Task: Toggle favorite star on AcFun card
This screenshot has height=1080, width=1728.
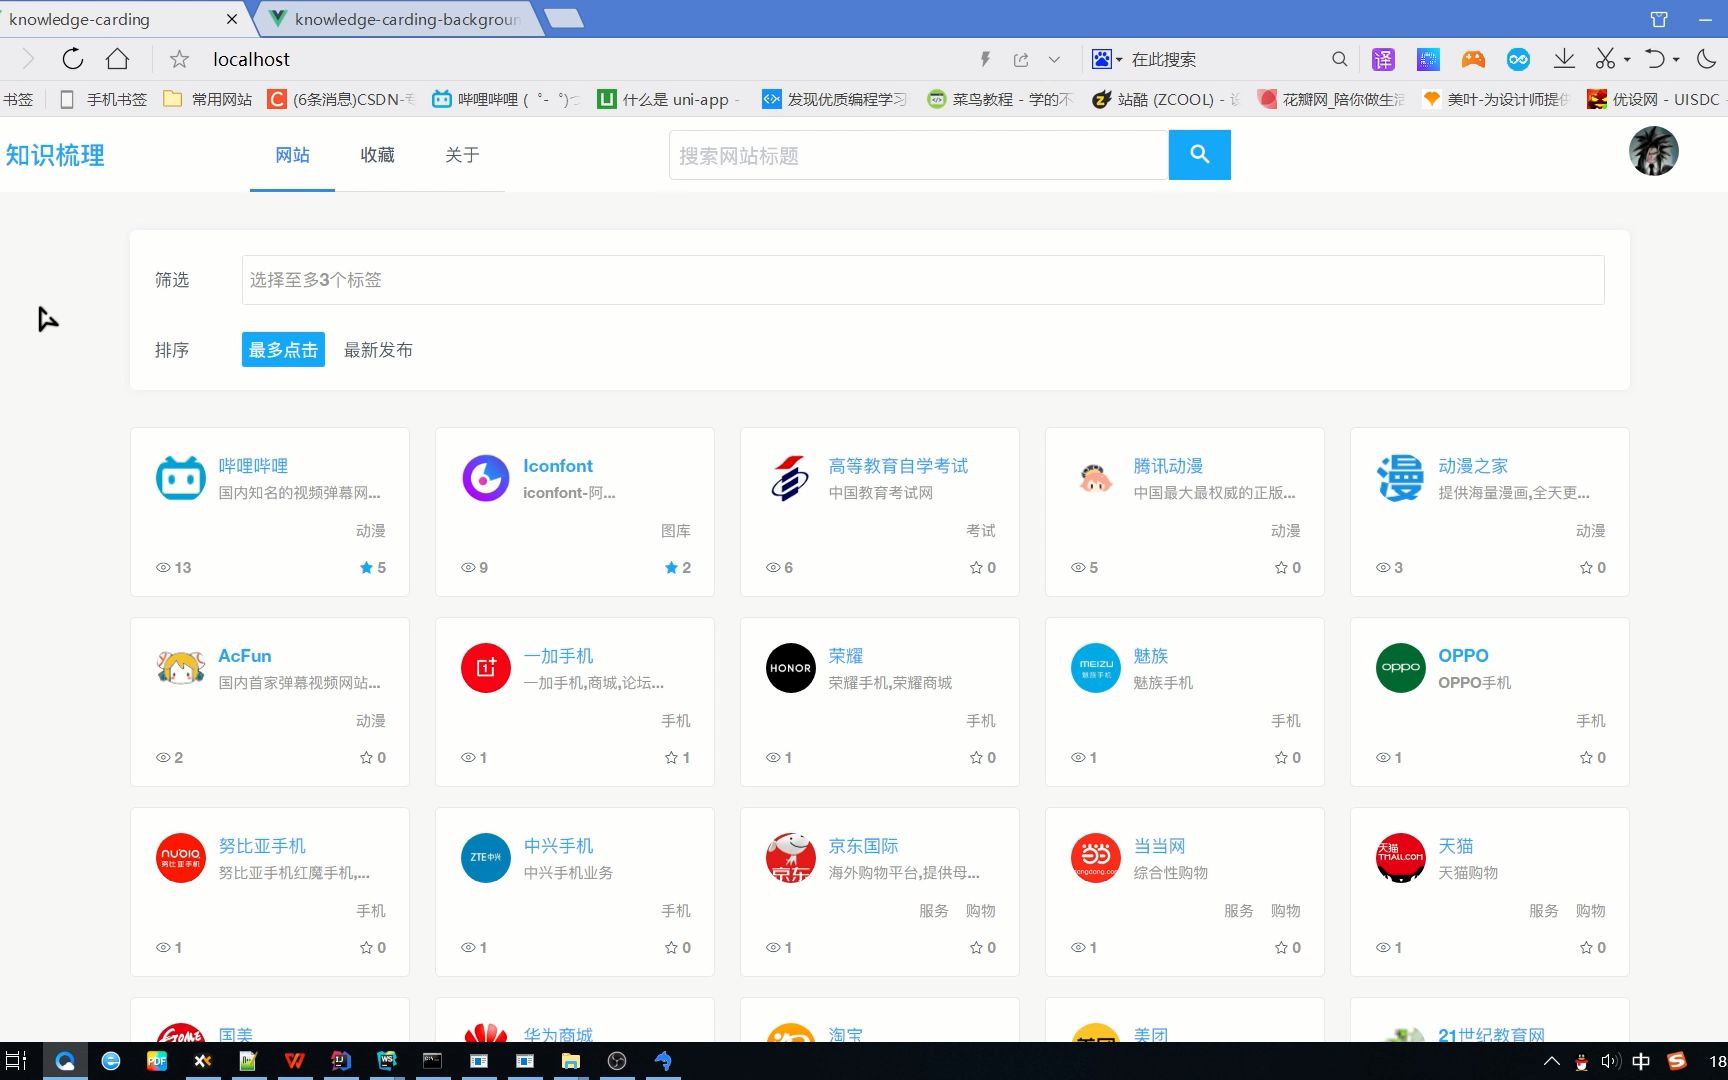Action: (x=366, y=757)
